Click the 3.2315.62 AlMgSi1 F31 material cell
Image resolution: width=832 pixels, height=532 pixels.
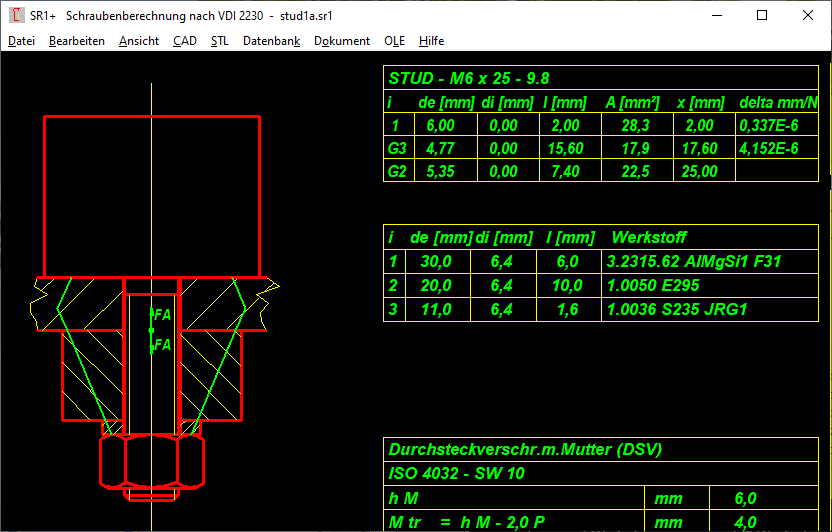click(x=693, y=262)
